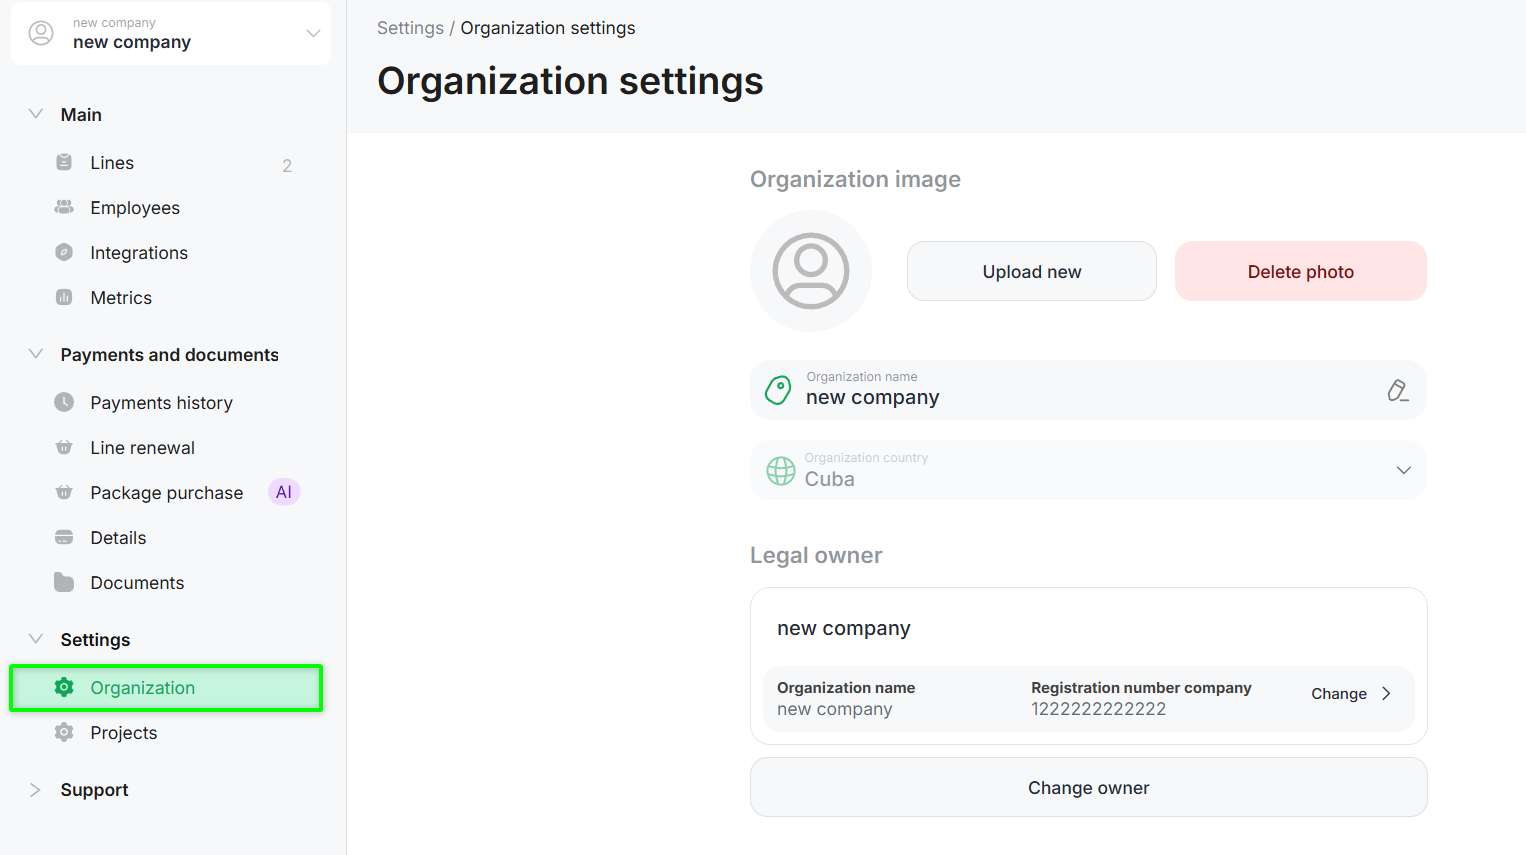Collapse the Payments and documents section
Screen dimensions: 1526x855
coord(36,354)
